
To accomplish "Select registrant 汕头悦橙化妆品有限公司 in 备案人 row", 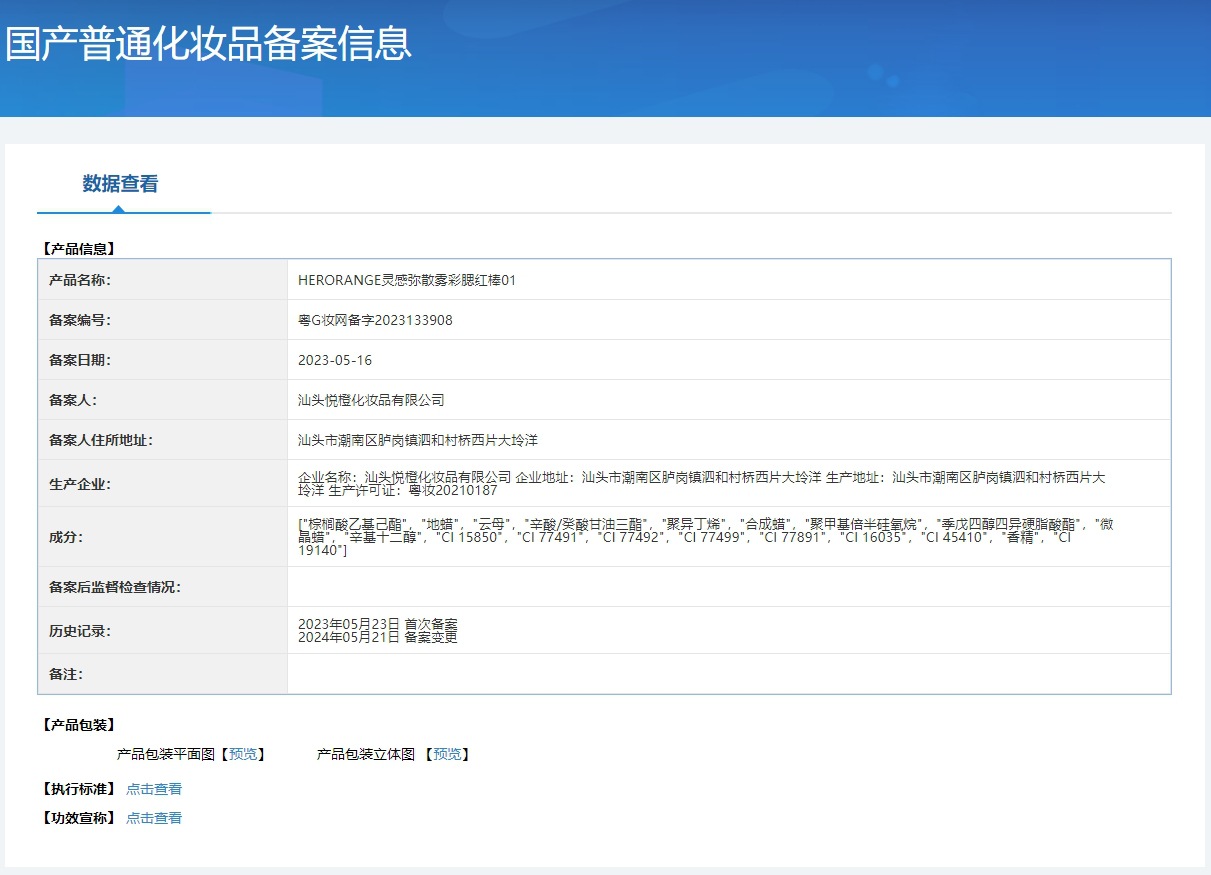I will point(371,400).
